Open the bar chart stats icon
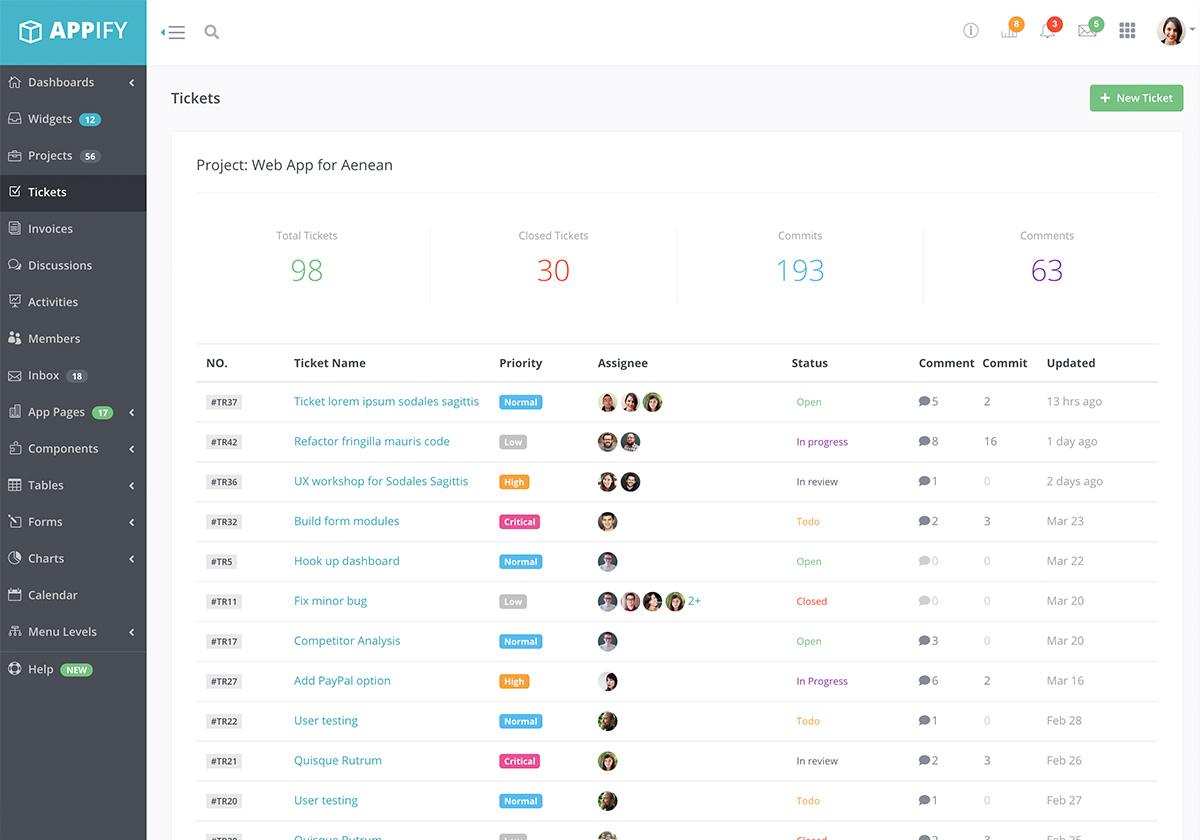 (1009, 31)
